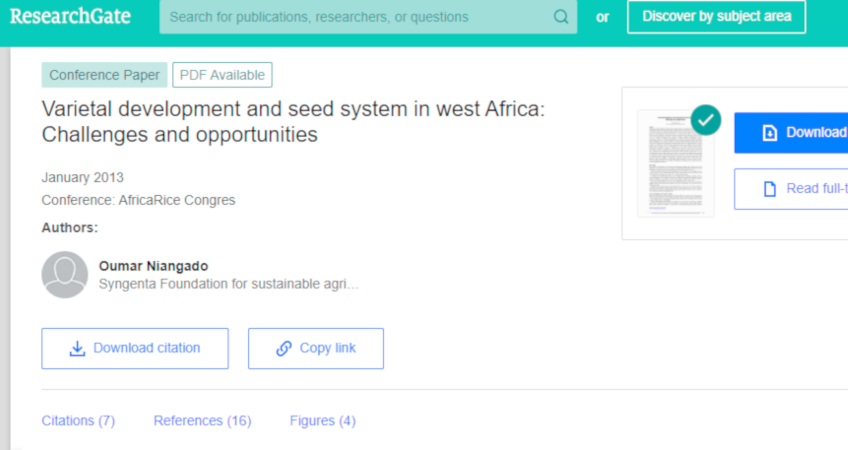
Task: Open author Oumar Niangado's profile link
Action: click(154, 266)
